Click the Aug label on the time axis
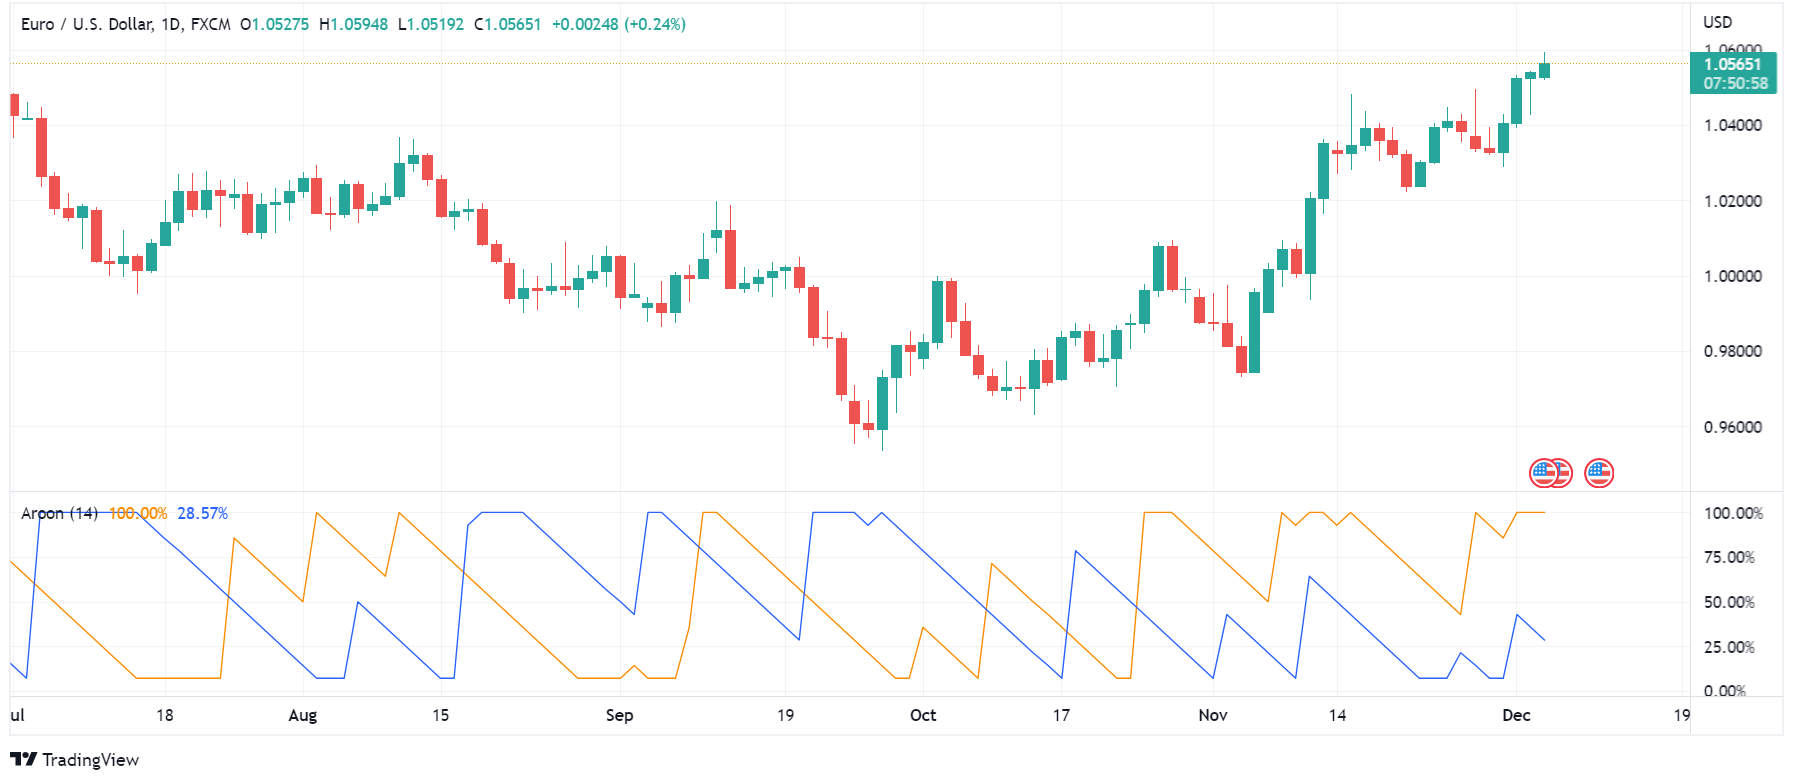The image size is (1797, 783). click(x=302, y=715)
